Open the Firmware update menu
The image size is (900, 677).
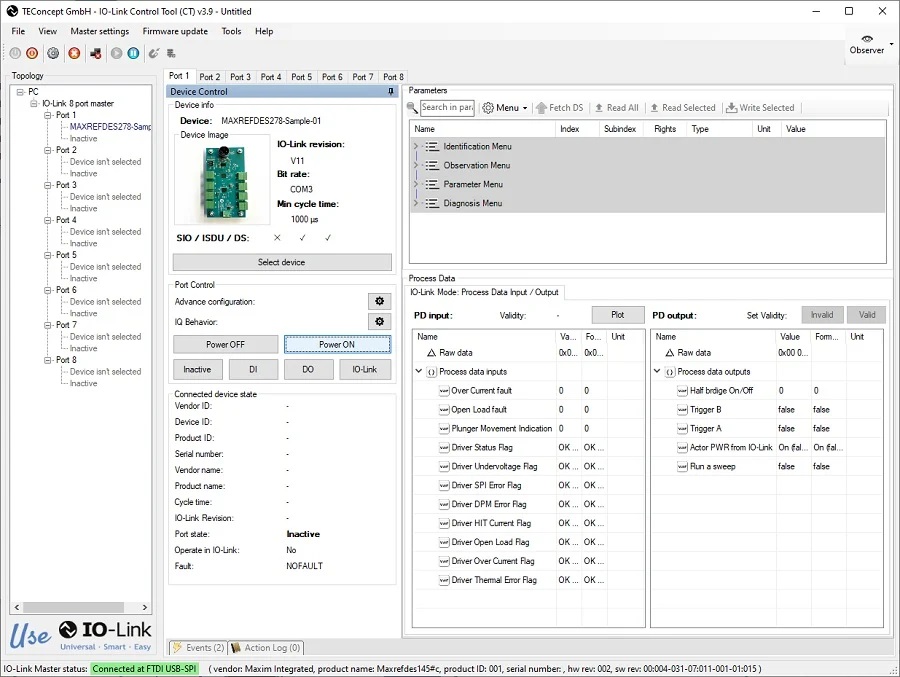pos(175,31)
